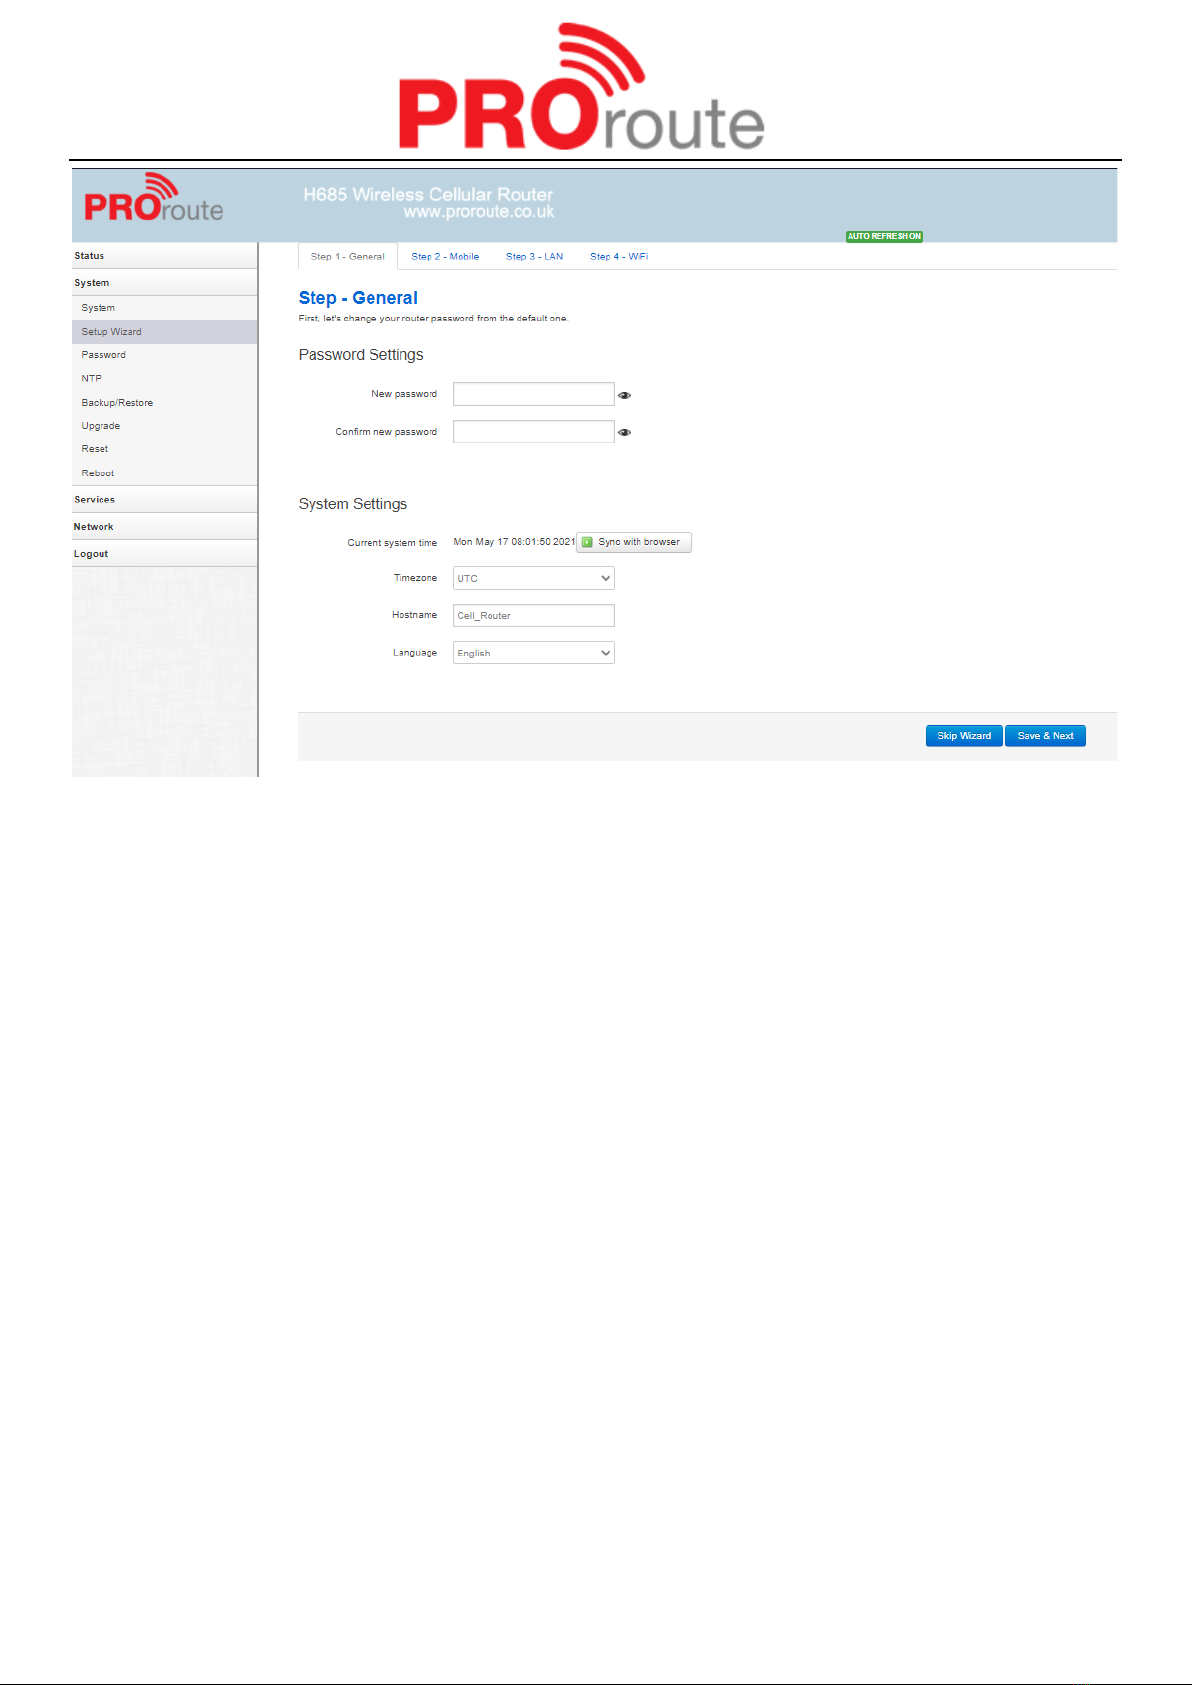Image resolution: width=1192 pixels, height=1685 pixels.
Task: Click the Save & Next button
Action: (x=1045, y=736)
